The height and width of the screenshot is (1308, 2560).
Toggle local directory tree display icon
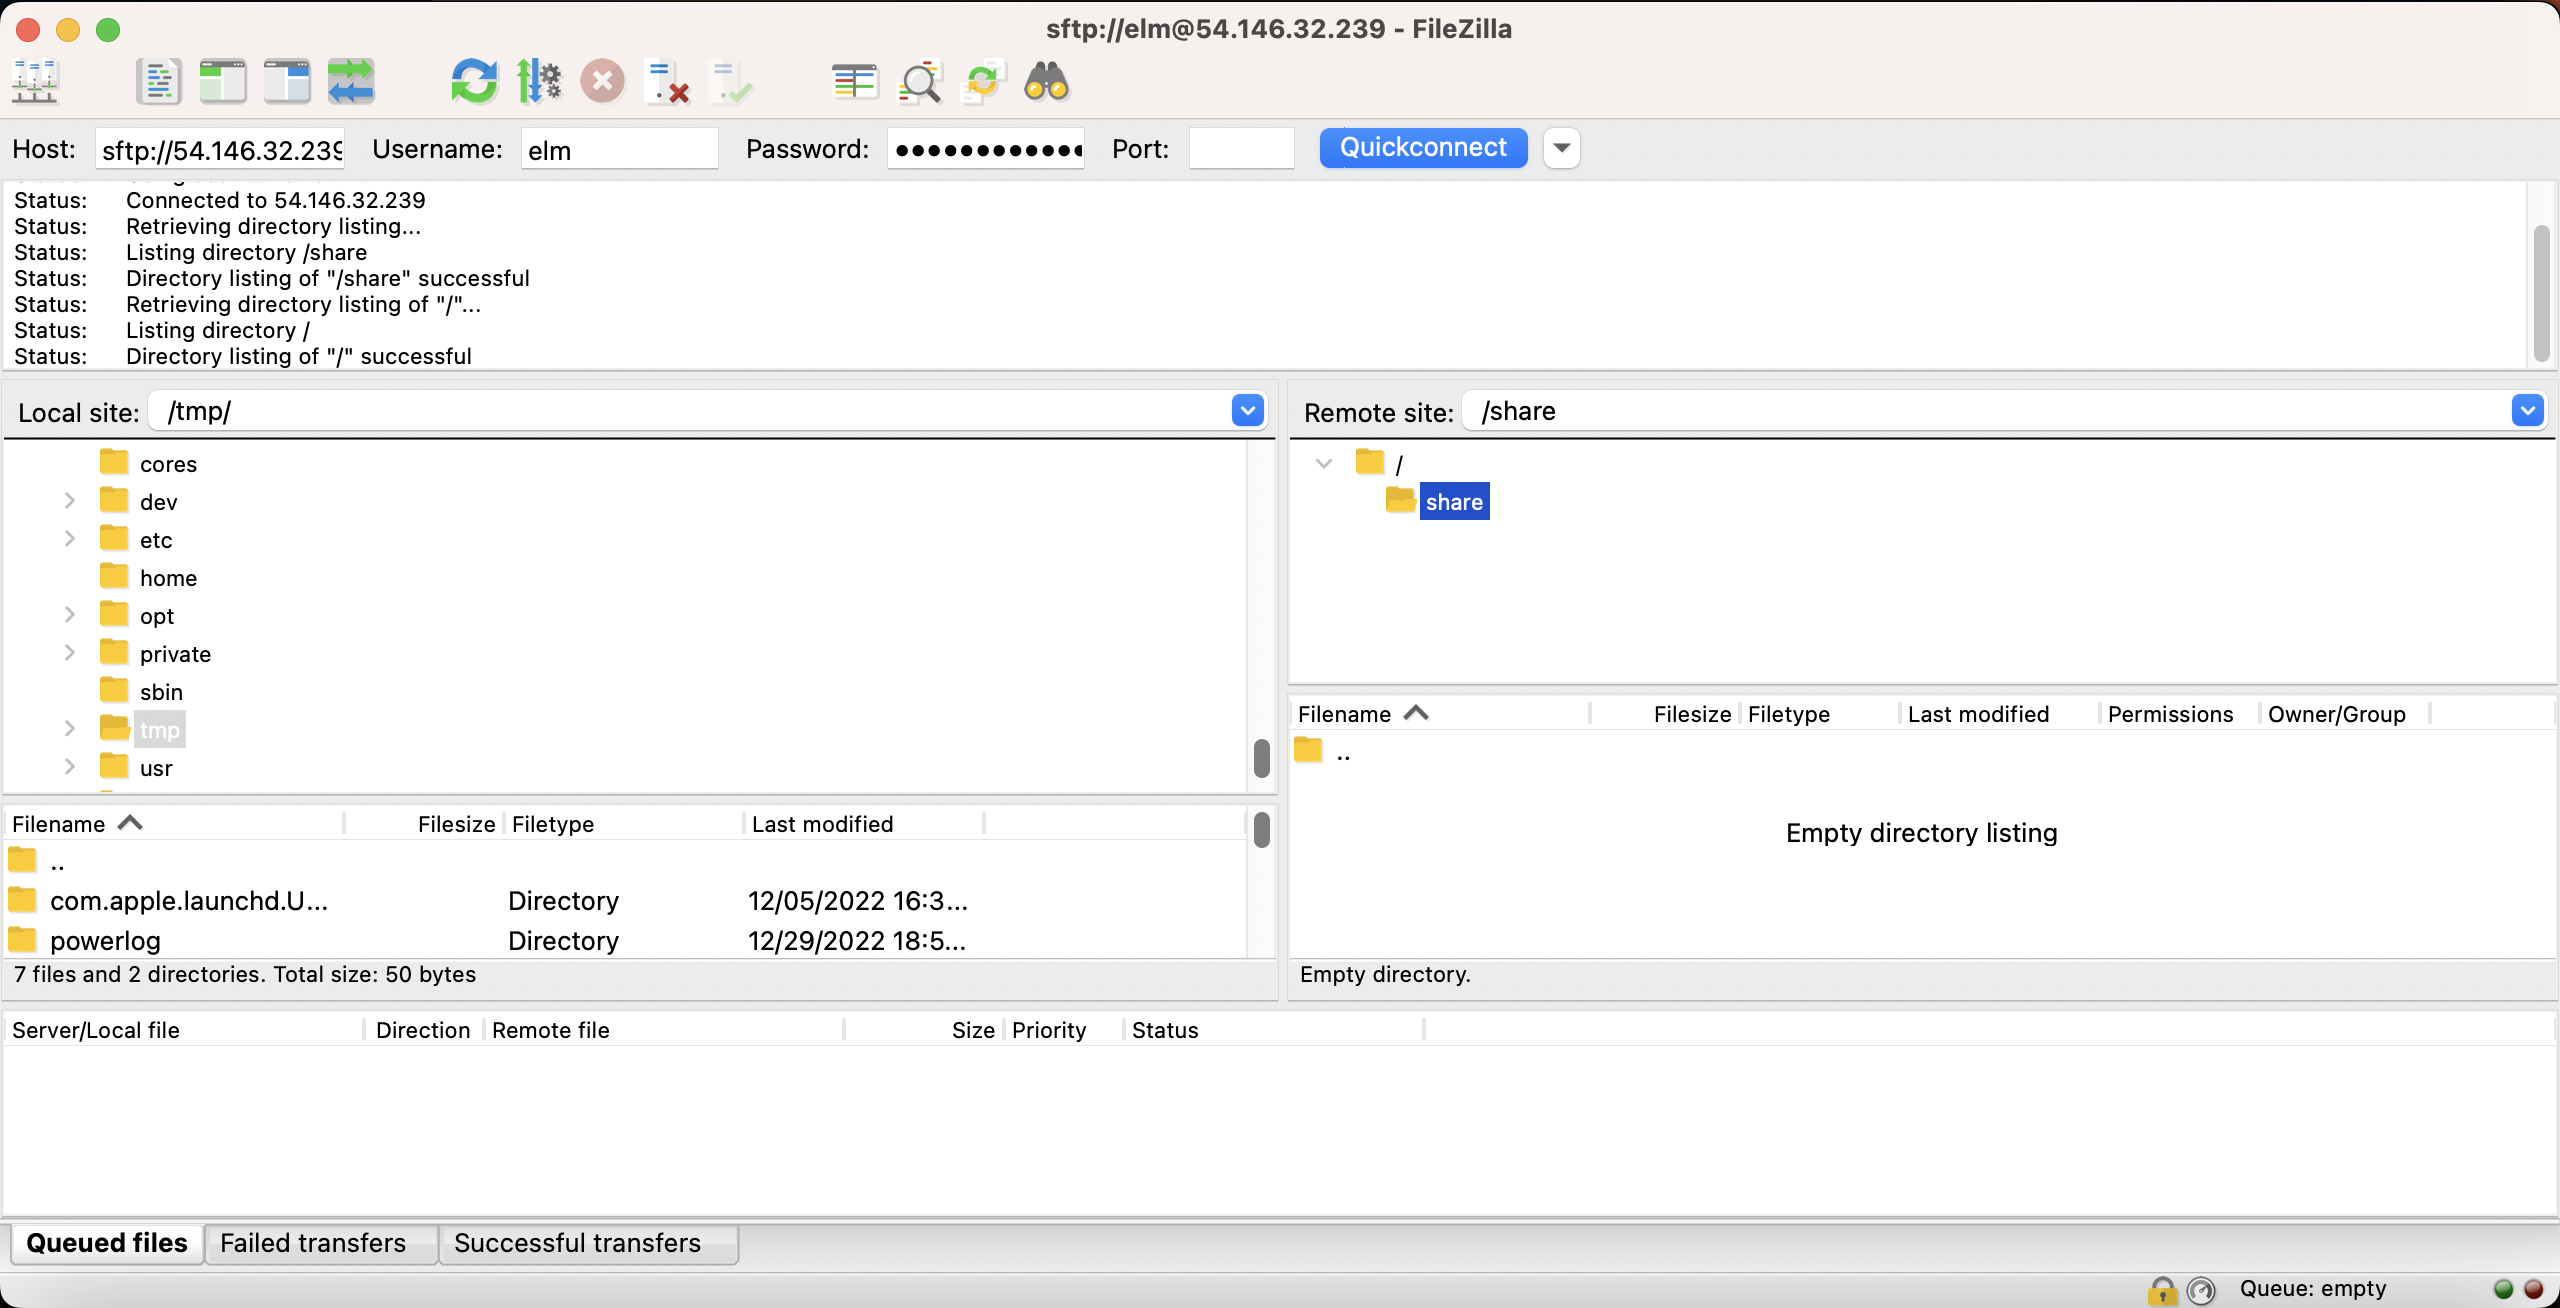click(x=222, y=82)
